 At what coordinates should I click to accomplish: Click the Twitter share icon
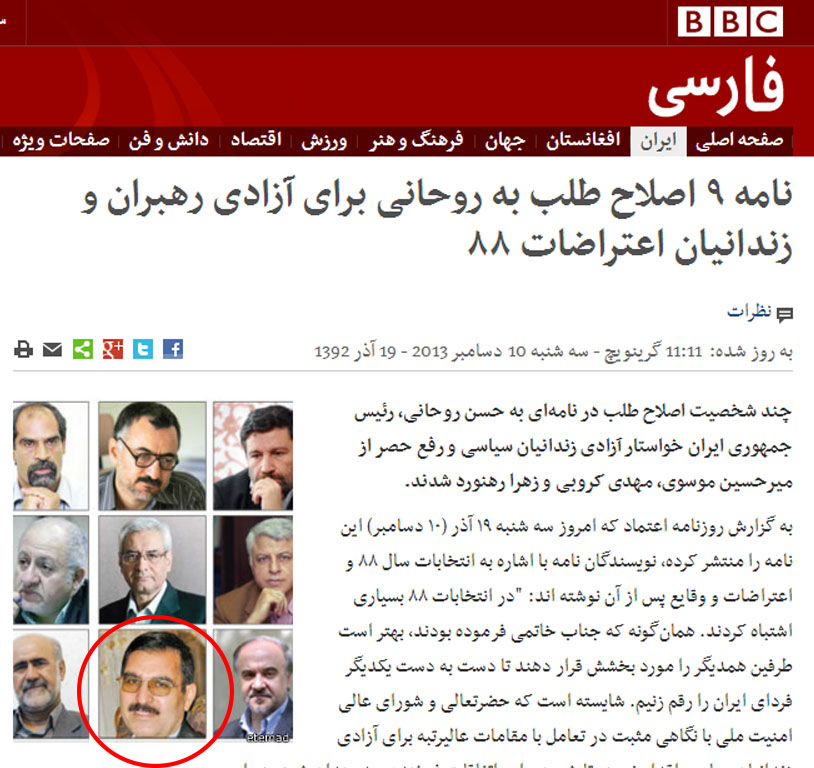143,349
